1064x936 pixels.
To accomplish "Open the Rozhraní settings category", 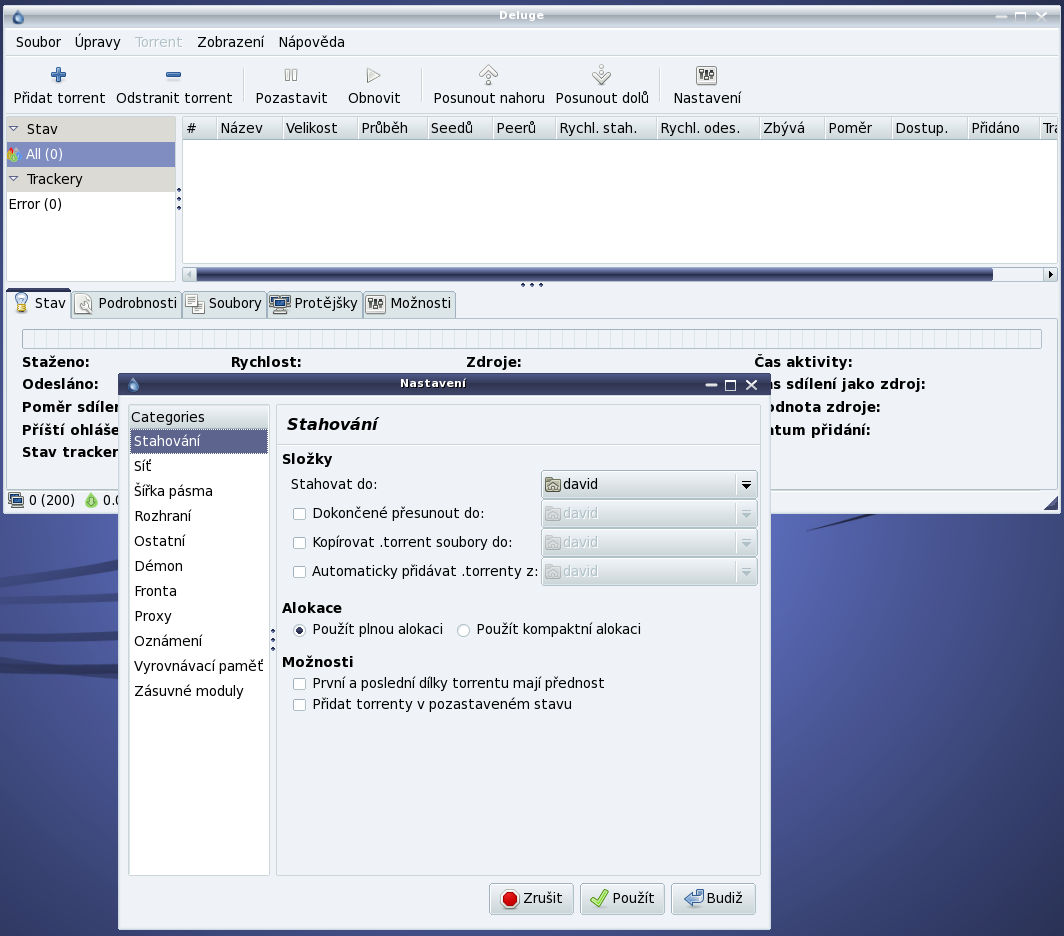I will 199,517.
